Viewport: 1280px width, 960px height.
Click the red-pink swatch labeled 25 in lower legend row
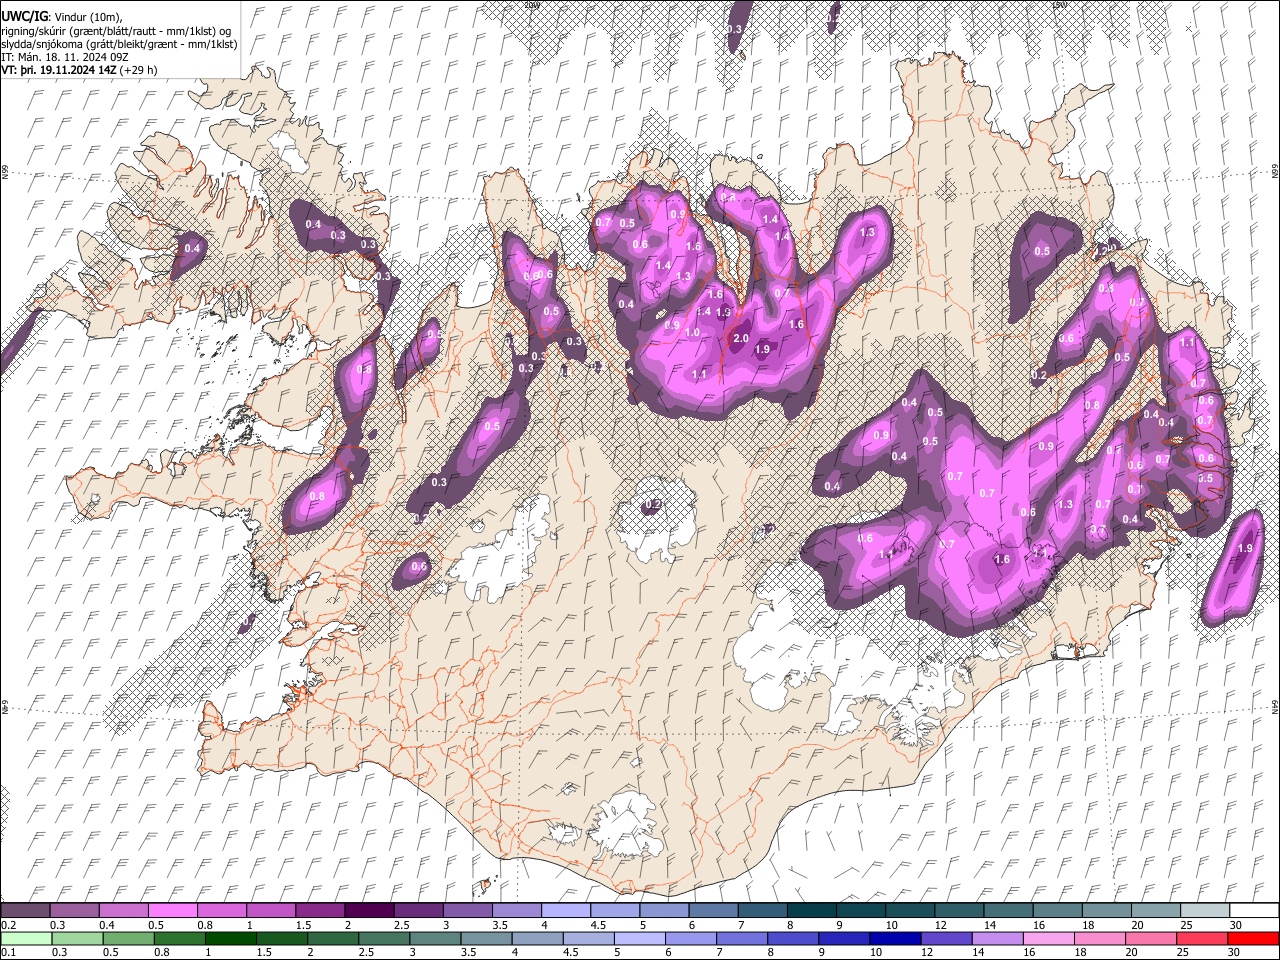pyautogui.click(x=1203, y=938)
